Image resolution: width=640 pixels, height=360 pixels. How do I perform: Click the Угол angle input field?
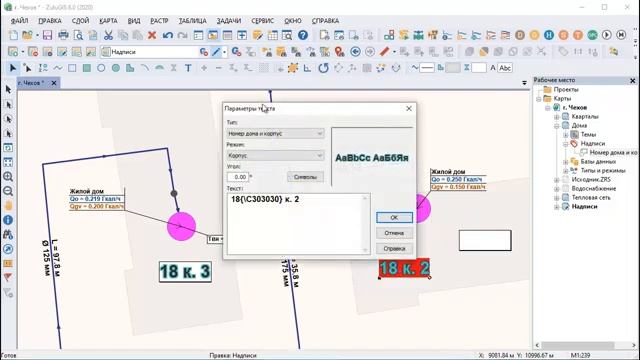pyautogui.click(x=237, y=177)
